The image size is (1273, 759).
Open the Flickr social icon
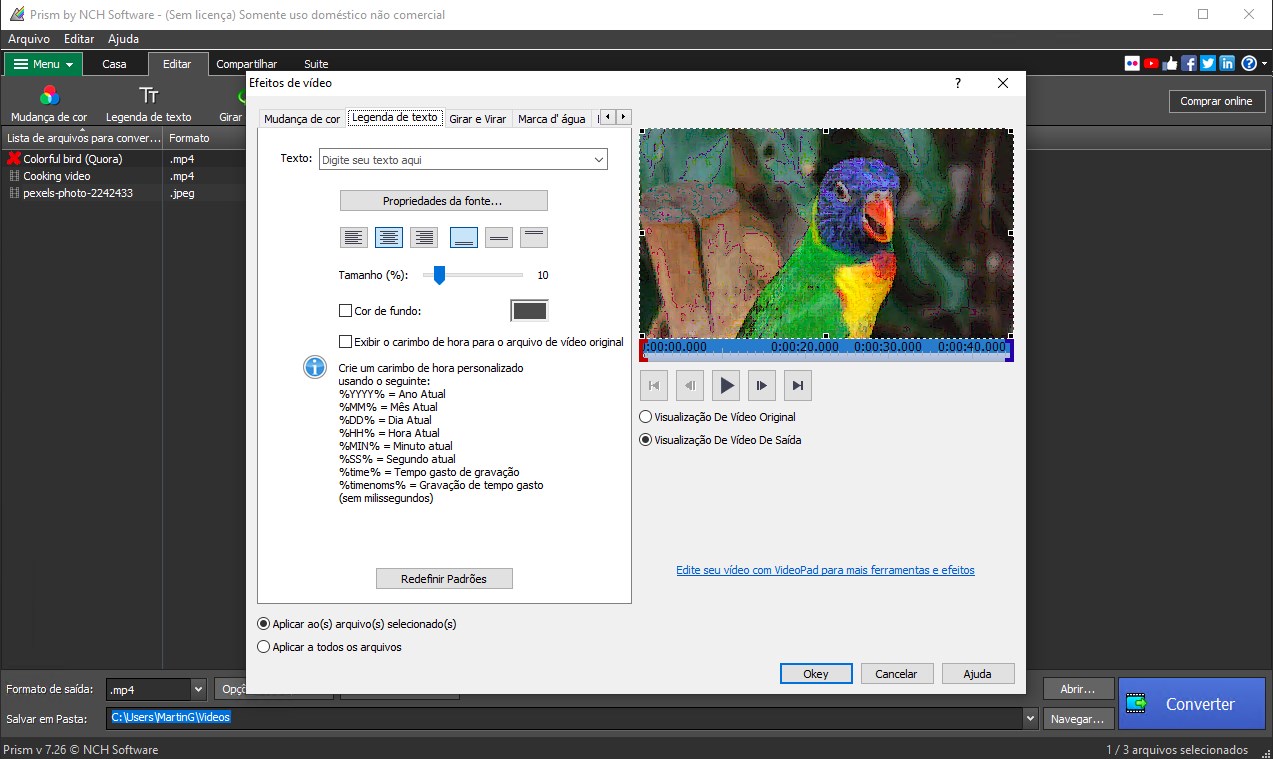[x=1132, y=63]
